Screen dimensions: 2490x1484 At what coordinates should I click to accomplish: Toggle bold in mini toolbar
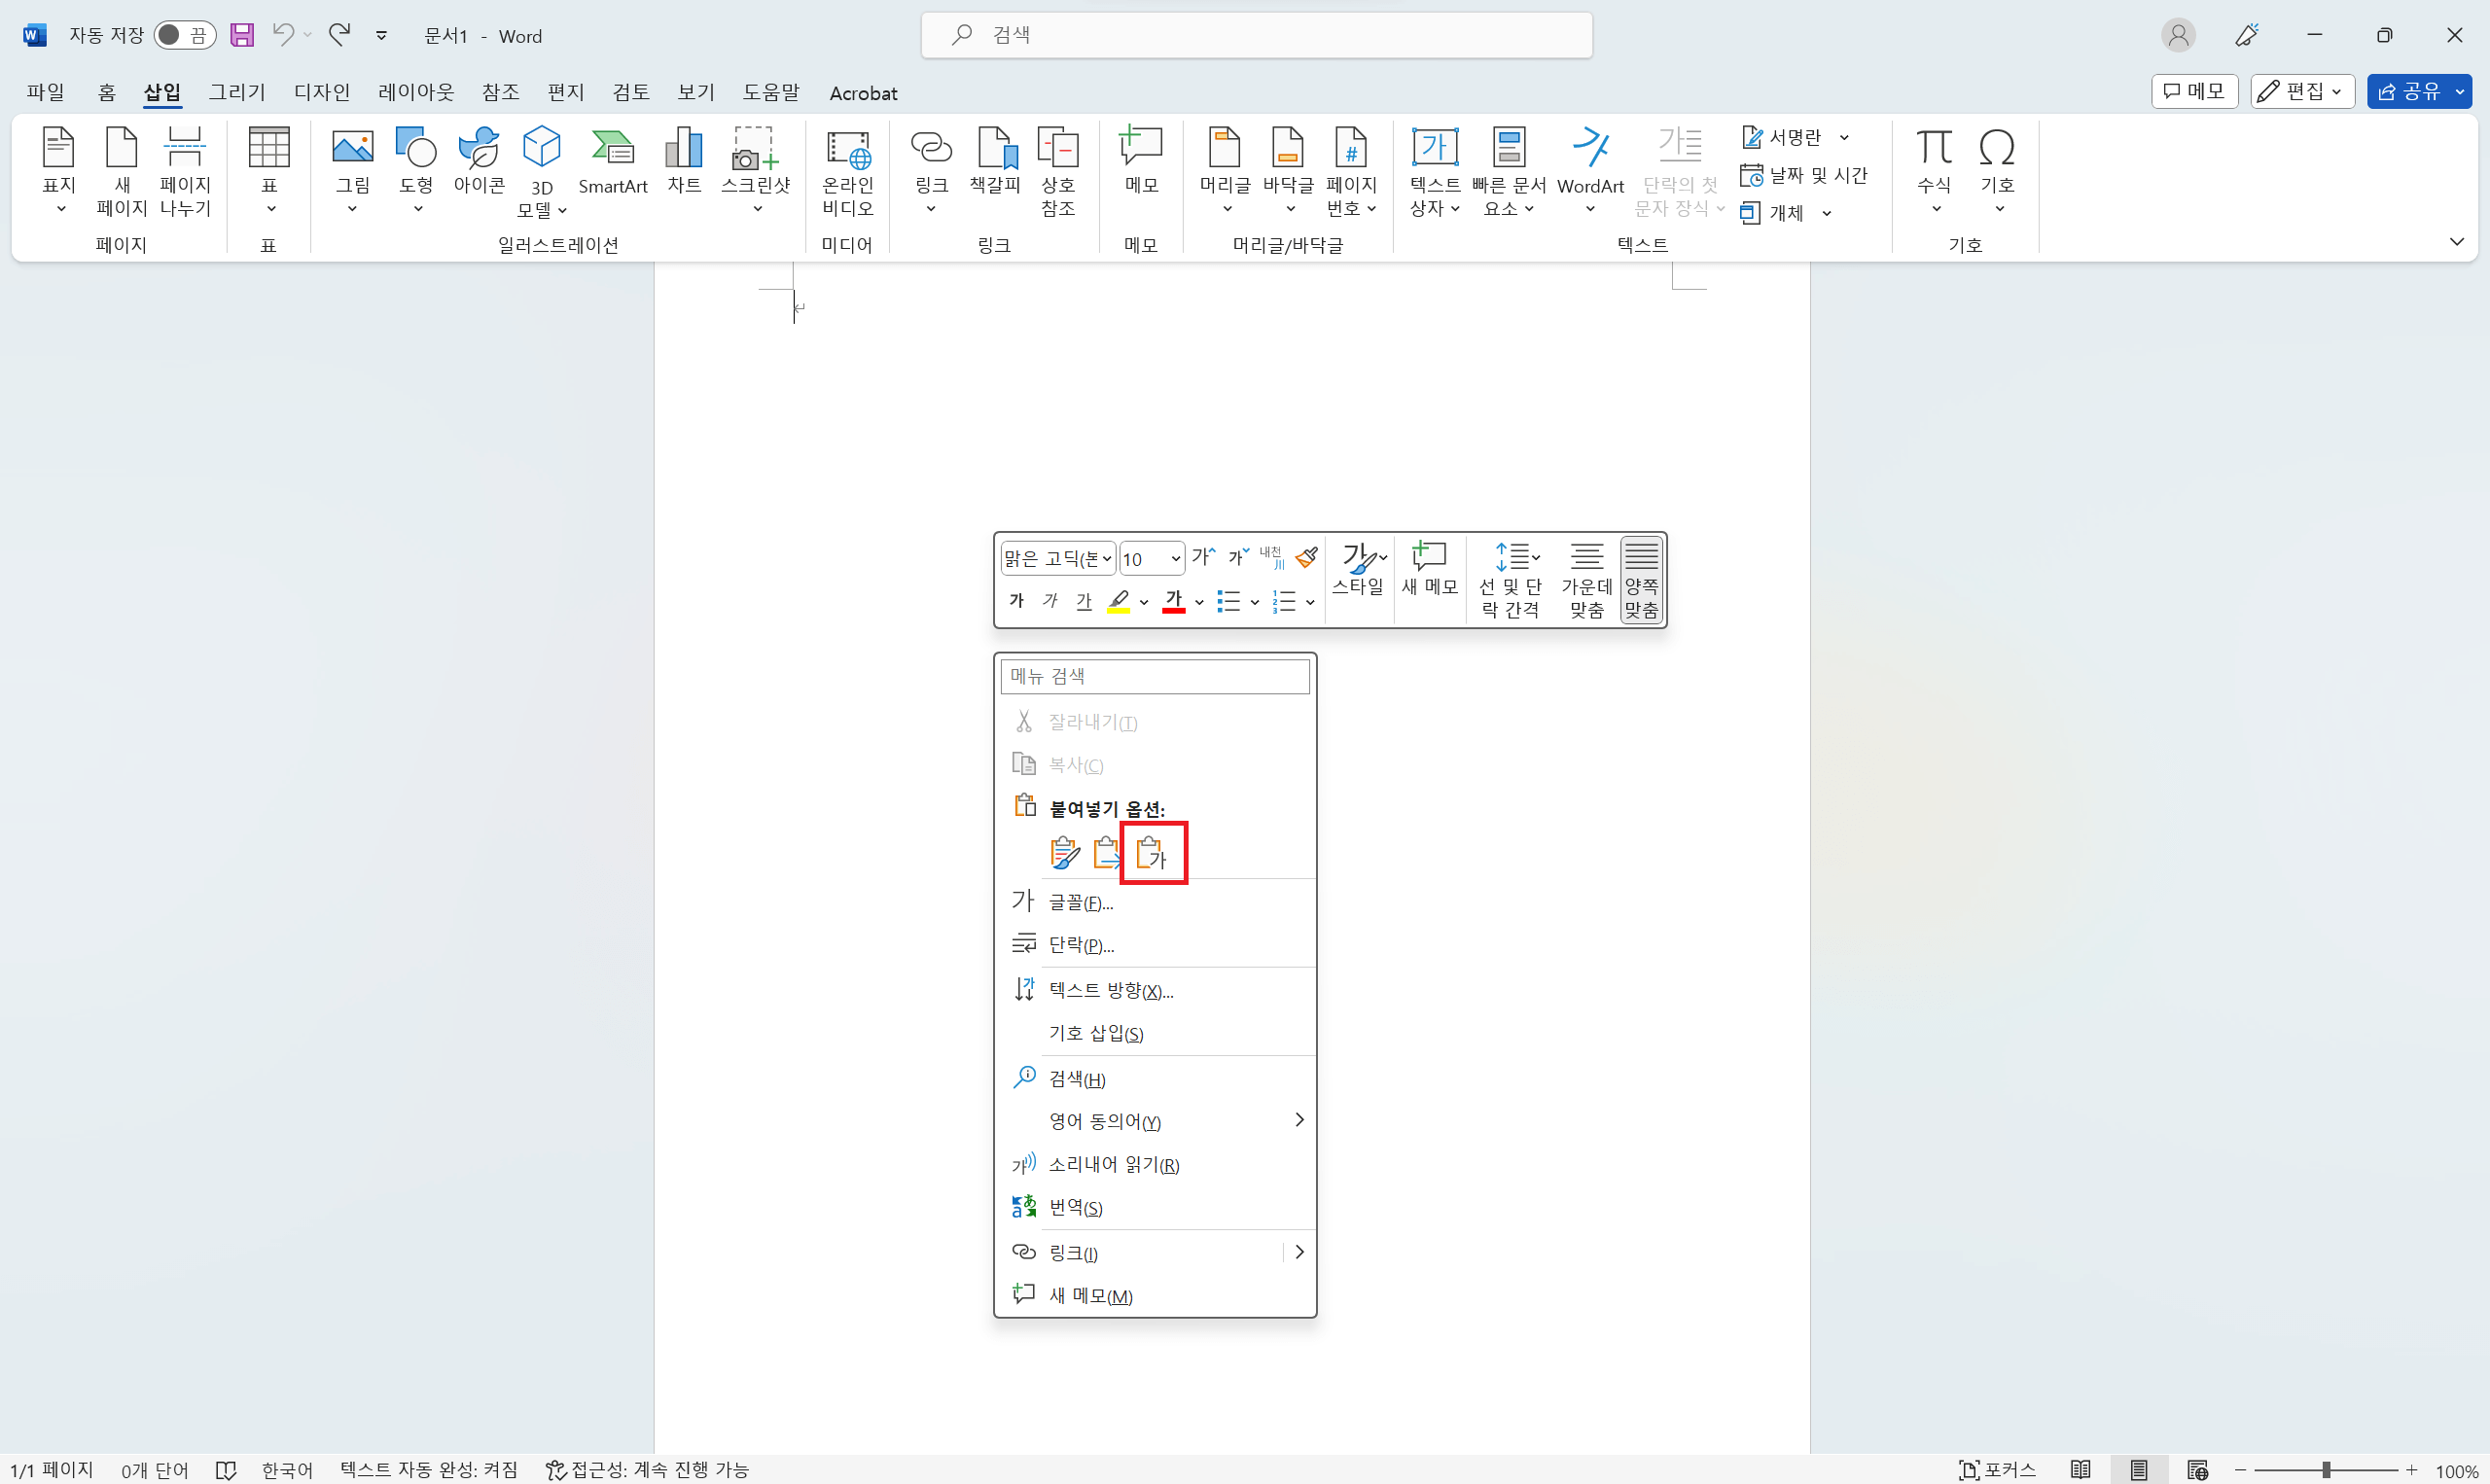(x=1016, y=601)
